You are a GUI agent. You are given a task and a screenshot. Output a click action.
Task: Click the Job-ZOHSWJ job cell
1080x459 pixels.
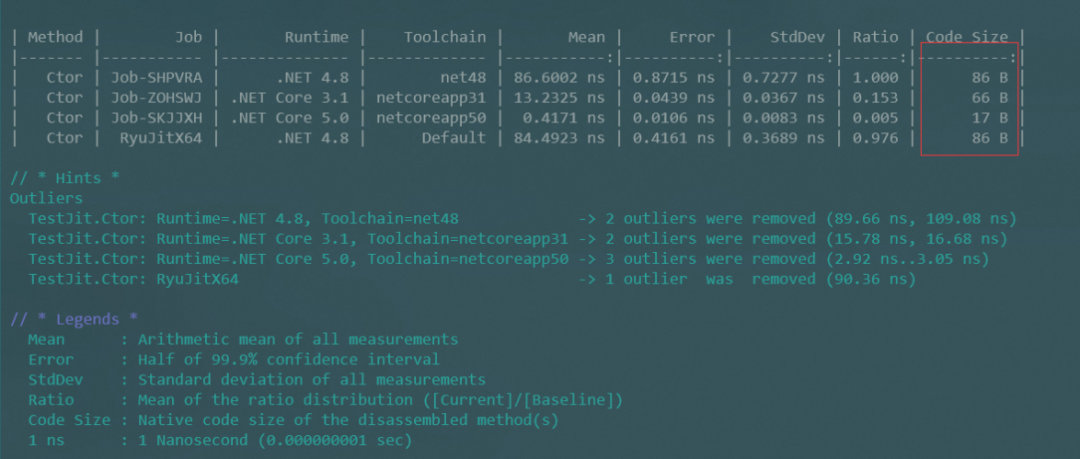[x=156, y=98]
